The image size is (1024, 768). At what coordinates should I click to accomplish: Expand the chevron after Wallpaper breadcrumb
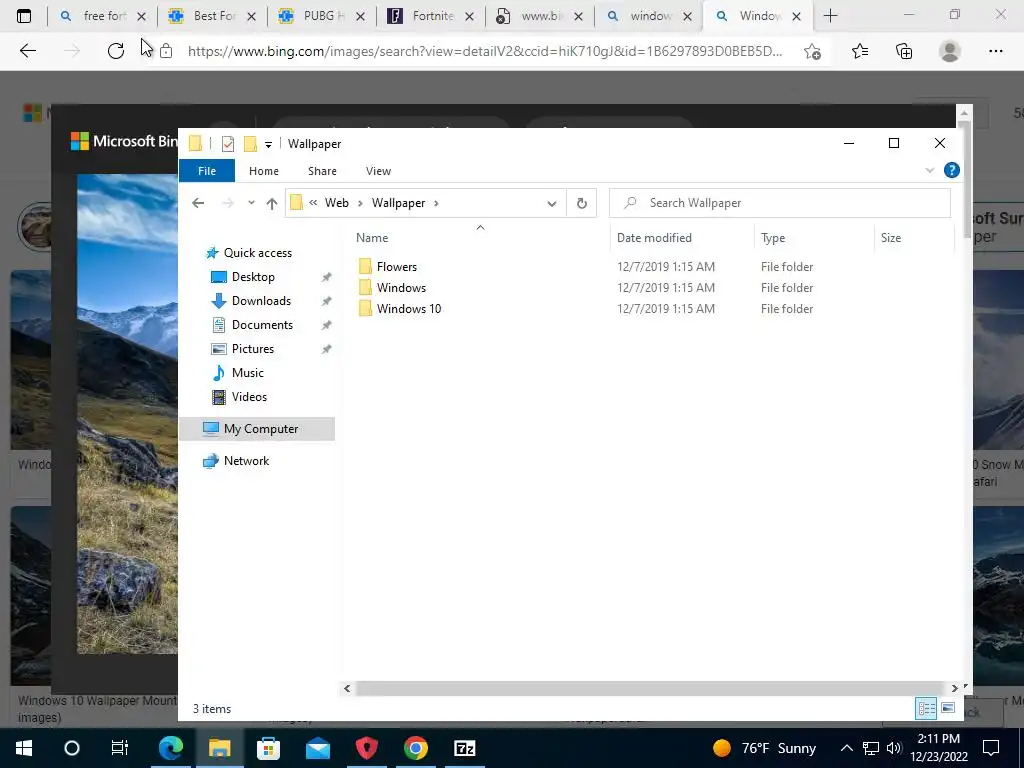(x=436, y=203)
